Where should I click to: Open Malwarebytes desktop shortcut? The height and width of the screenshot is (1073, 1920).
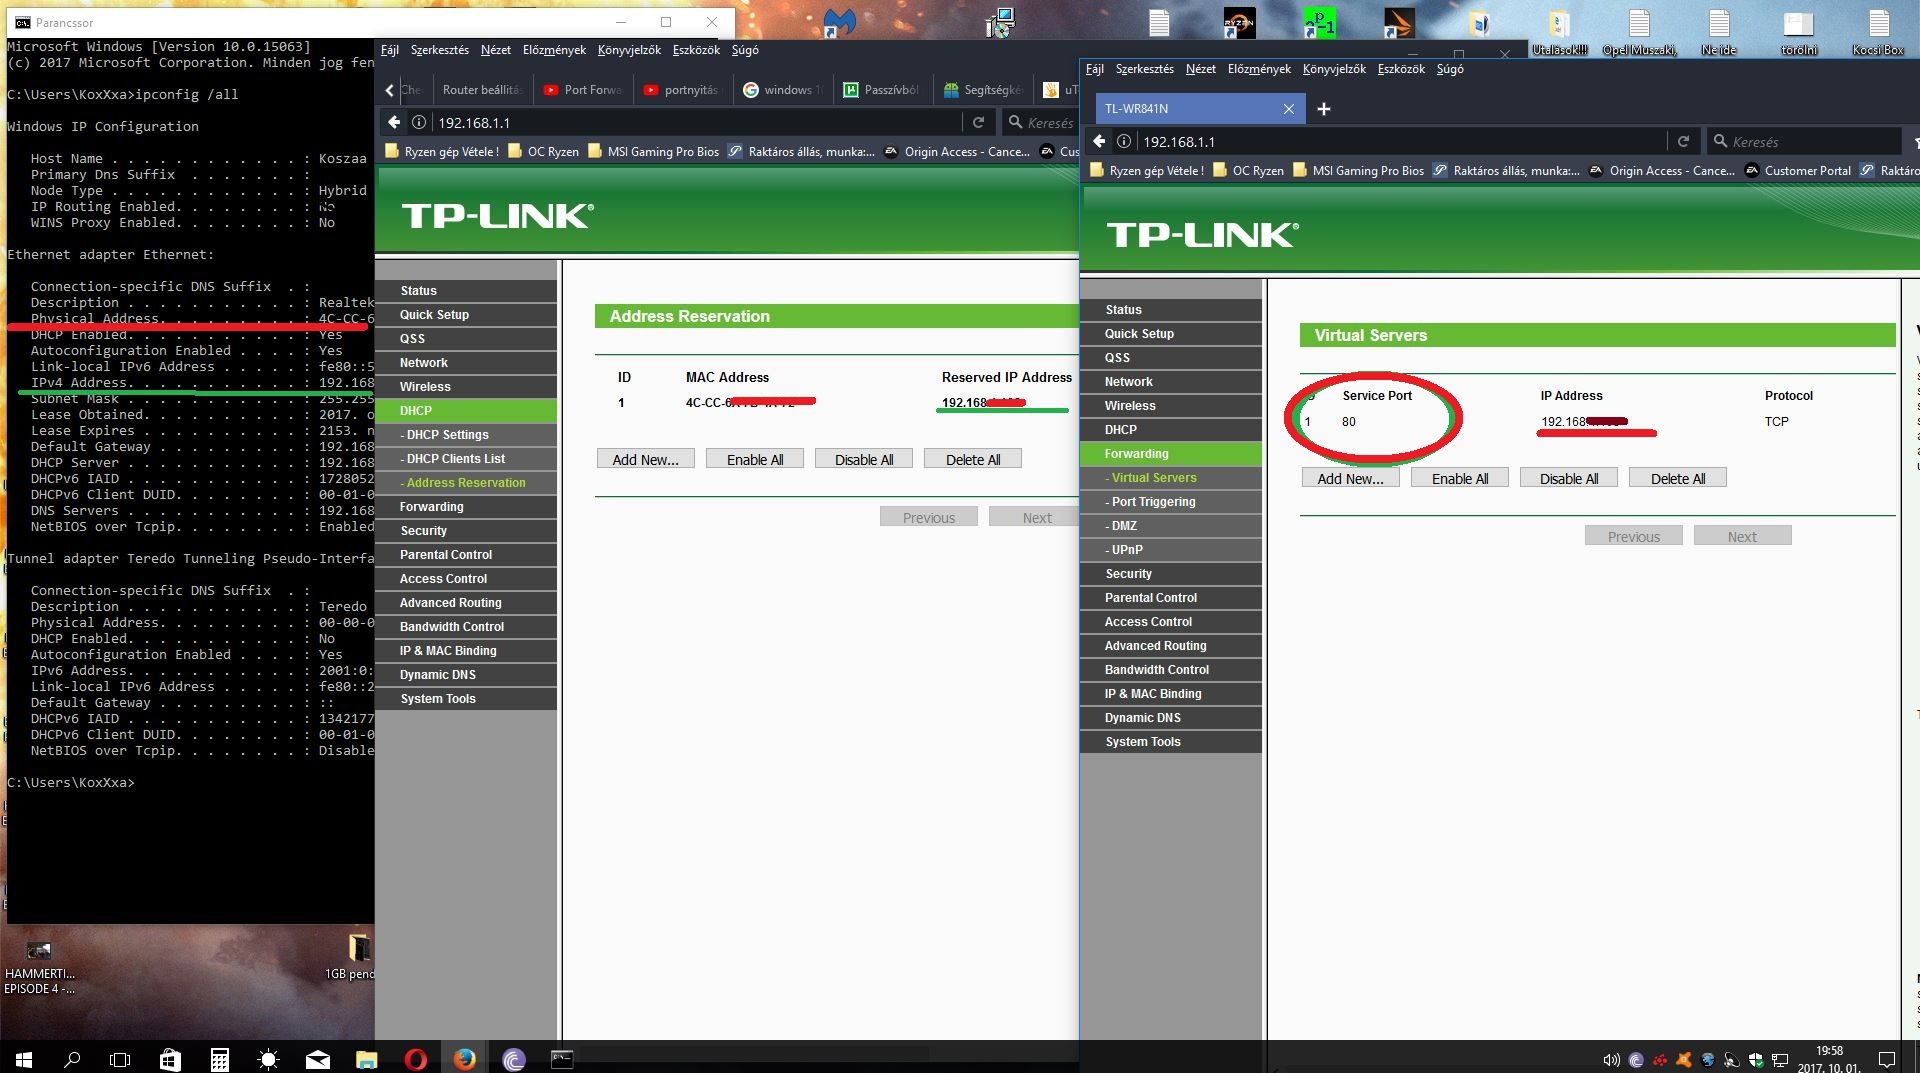coord(839,23)
